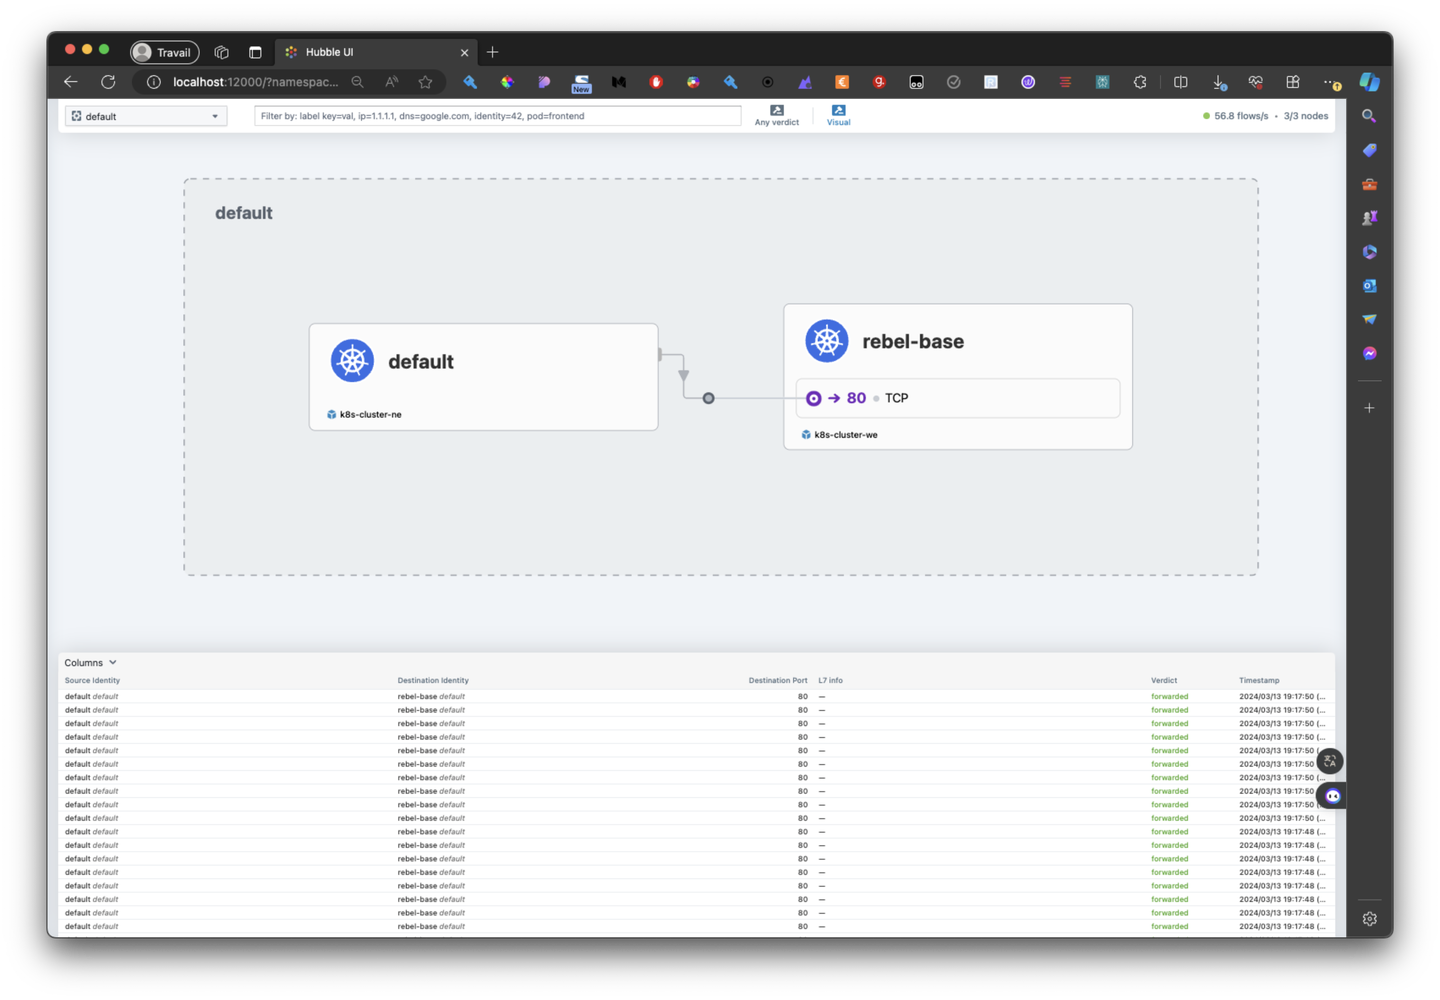This screenshot has height=1000, width=1440.
Task: Open the sidebar search icon
Action: coord(1369,116)
